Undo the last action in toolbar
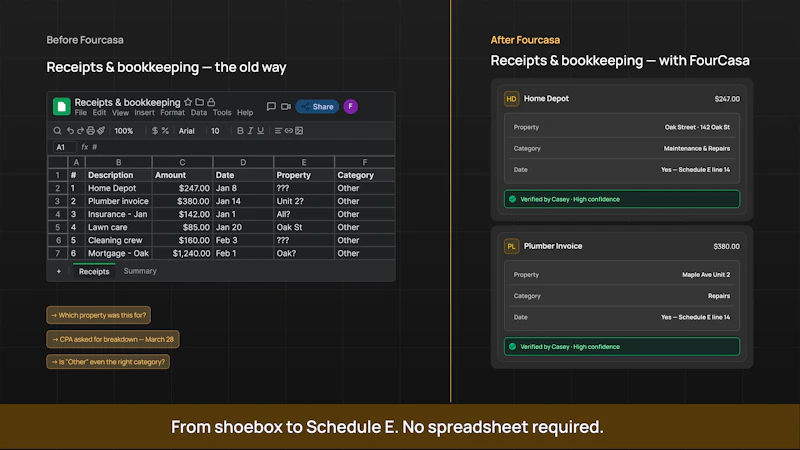 click(x=70, y=131)
